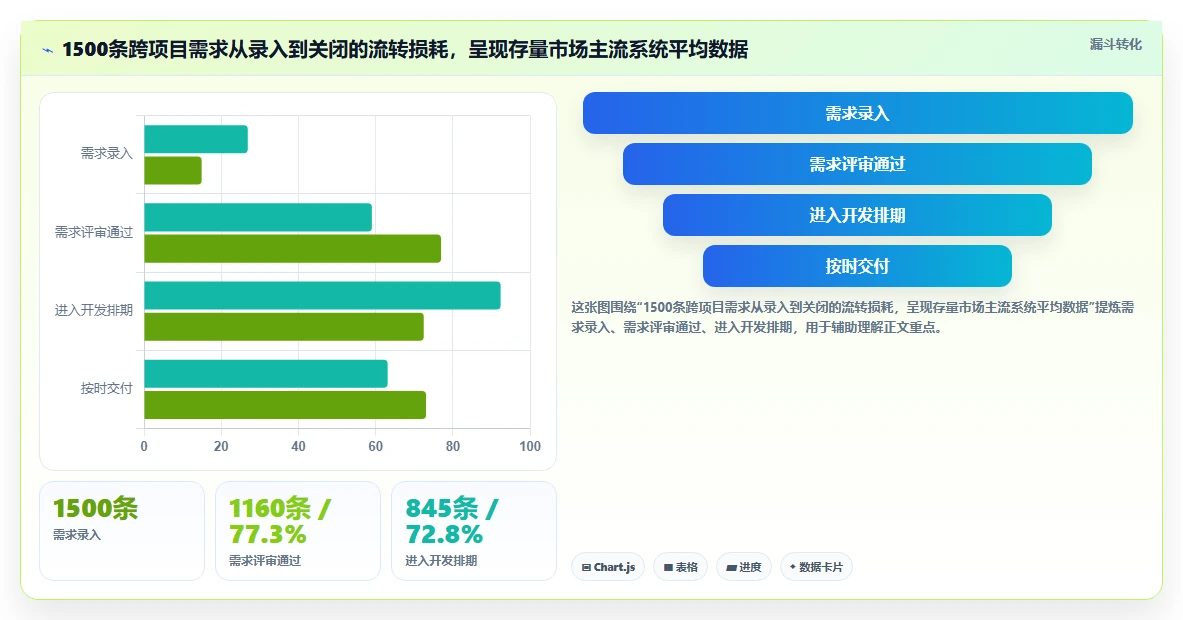Click the green bar for 进入开发排期
This screenshot has width=1183, height=620.
coord(284,327)
